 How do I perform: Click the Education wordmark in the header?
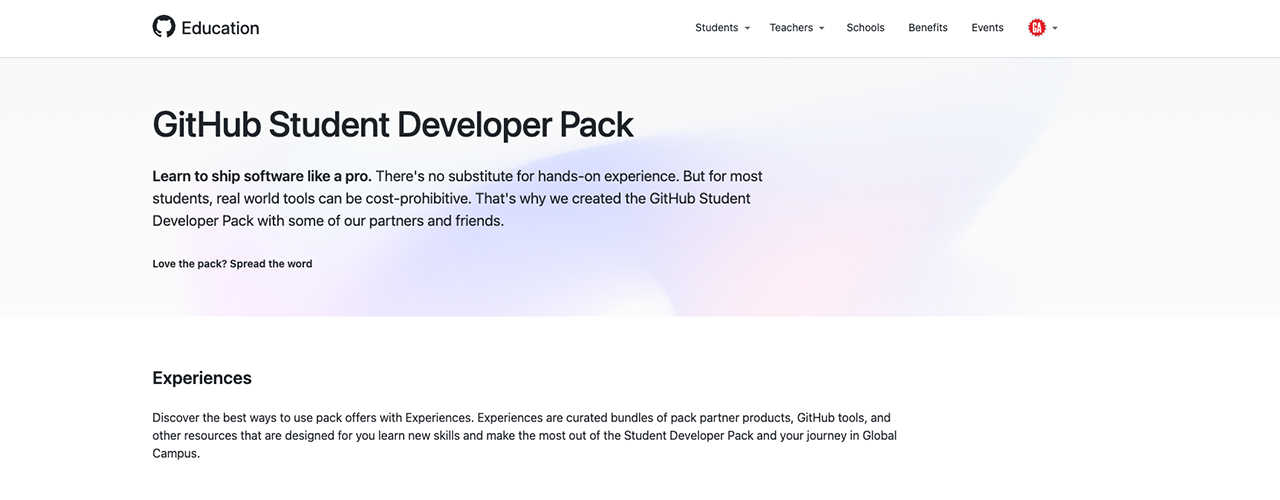(x=220, y=28)
